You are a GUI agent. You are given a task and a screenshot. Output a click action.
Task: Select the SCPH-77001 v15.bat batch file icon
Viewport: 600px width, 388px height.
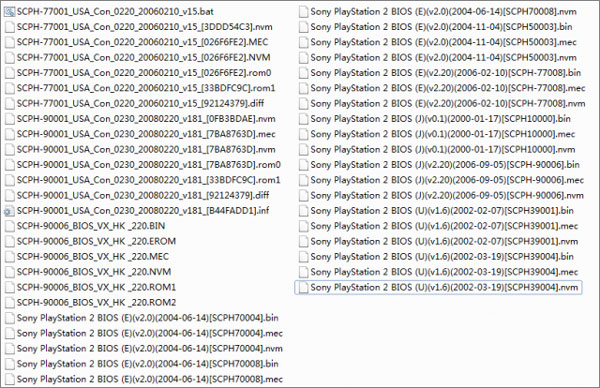(x=9, y=12)
